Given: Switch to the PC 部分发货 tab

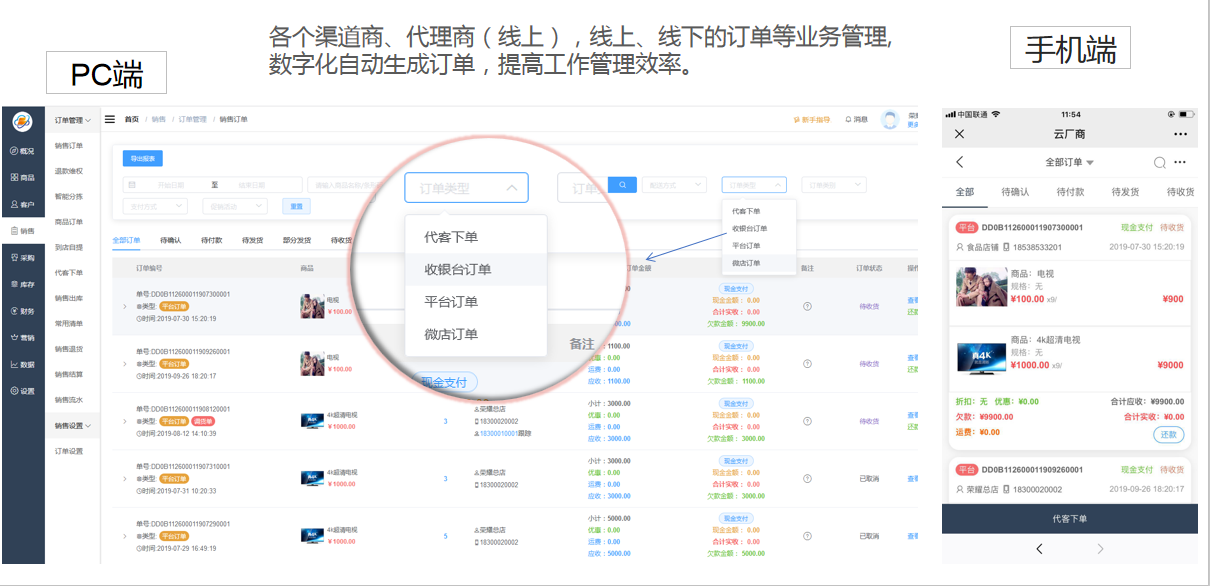Looking at the screenshot, I should [297, 240].
